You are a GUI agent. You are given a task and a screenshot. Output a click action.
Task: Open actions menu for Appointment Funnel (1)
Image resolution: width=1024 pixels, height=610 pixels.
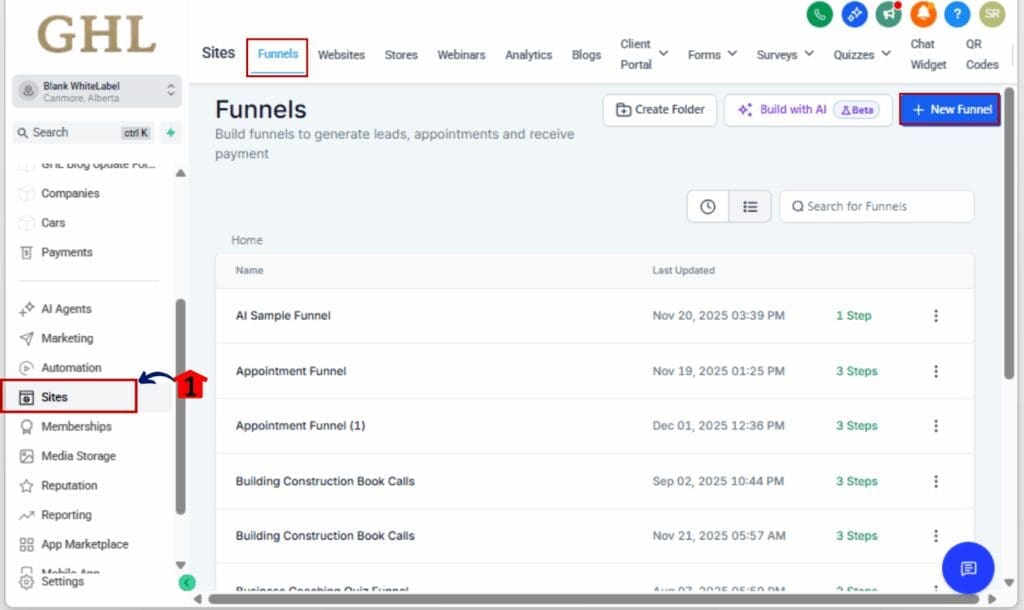click(x=936, y=426)
